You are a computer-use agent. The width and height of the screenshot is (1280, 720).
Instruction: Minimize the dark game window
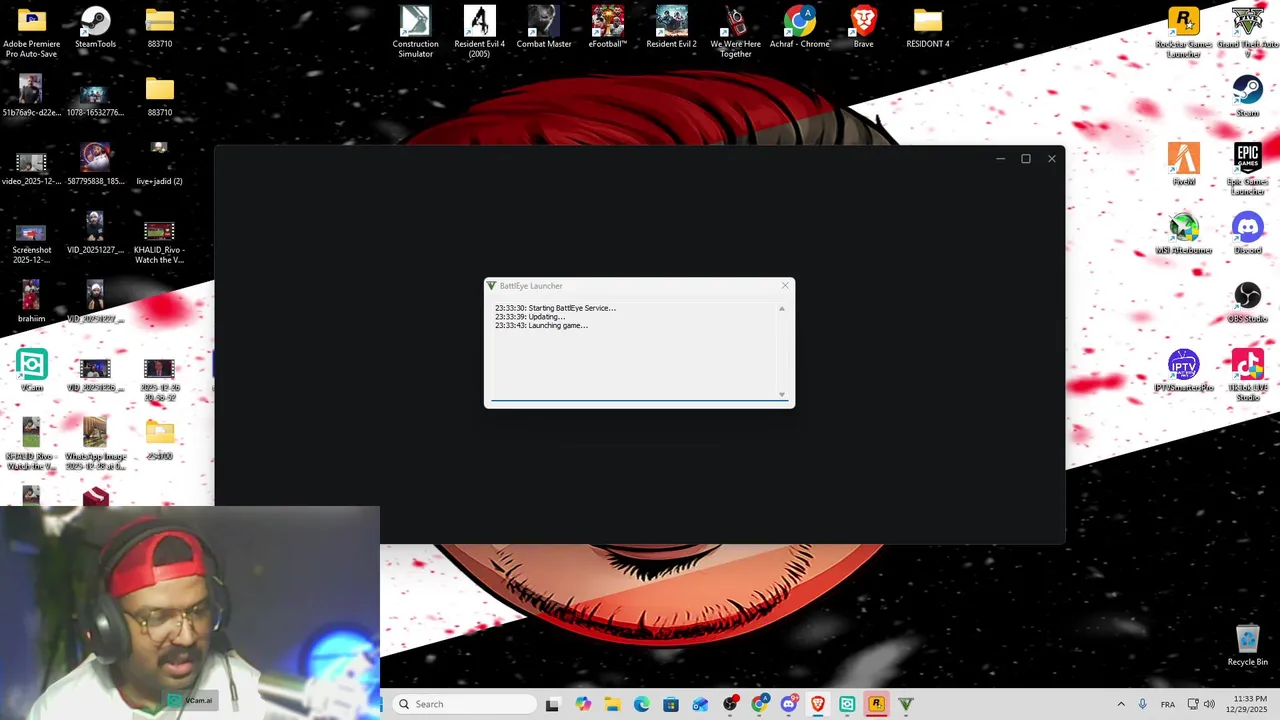pos(1000,158)
